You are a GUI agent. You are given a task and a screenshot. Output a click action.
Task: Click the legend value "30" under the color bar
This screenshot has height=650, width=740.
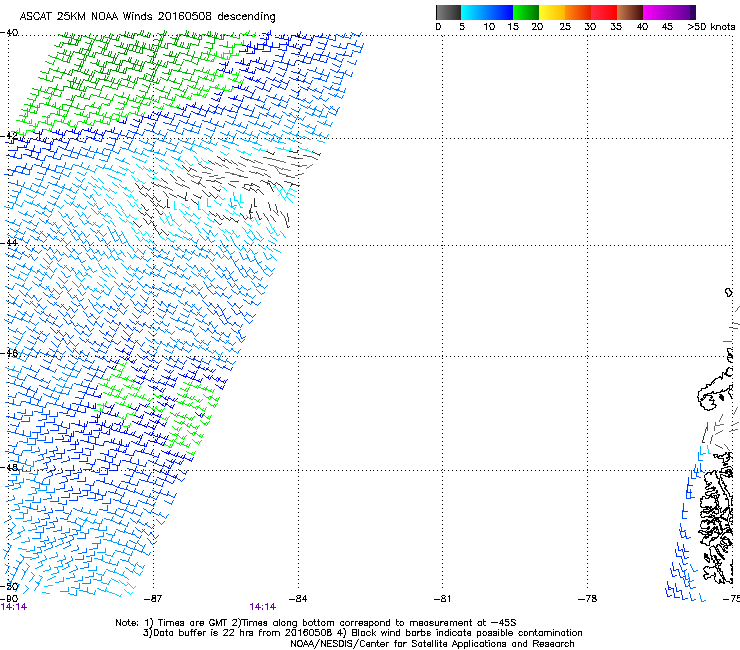point(590,27)
